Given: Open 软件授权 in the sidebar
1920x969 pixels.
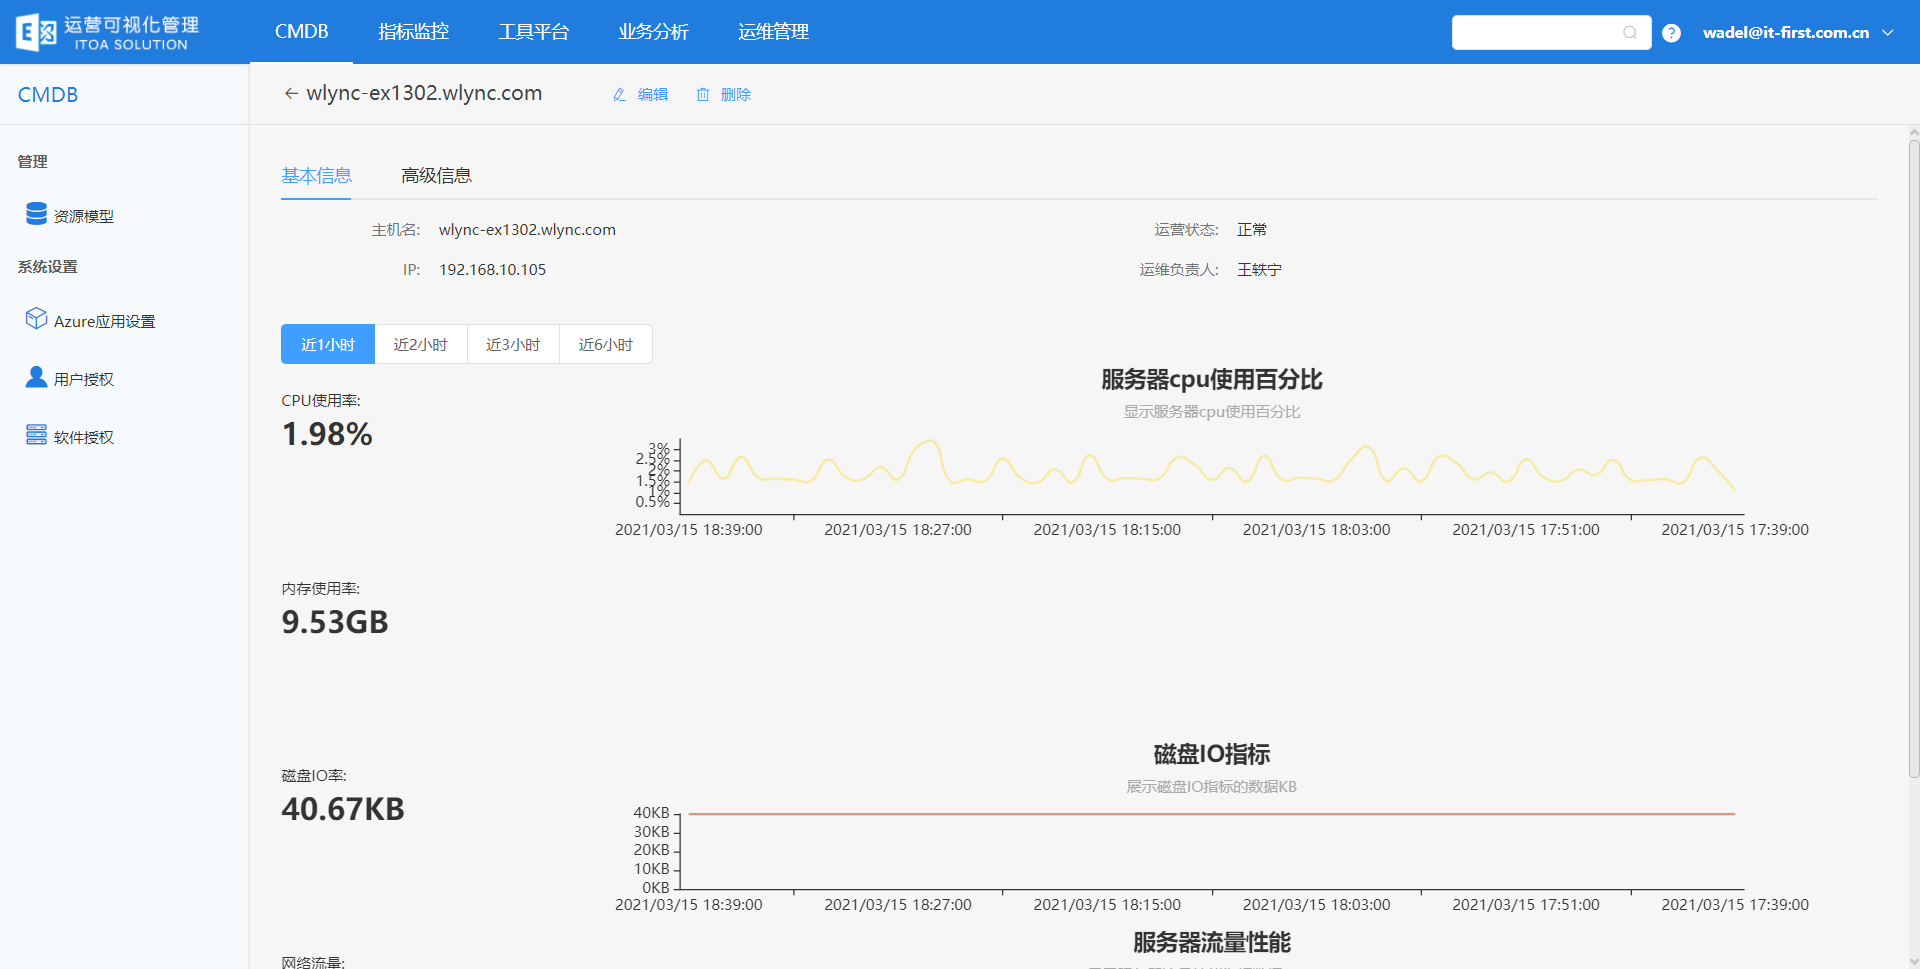Looking at the screenshot, I should [x=84, y=437].
